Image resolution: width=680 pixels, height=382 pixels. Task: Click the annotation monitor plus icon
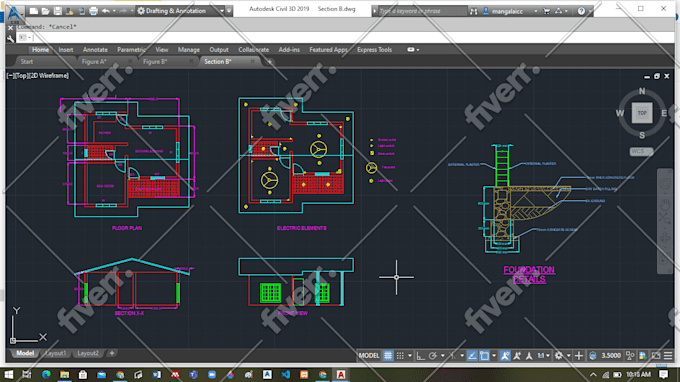pos(579,356)
